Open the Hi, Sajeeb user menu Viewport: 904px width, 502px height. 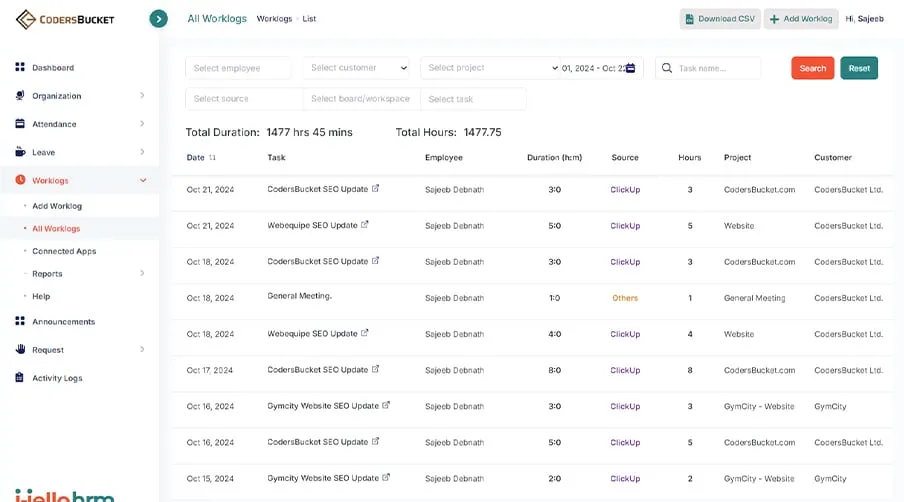pyautogui.click(x=864, y=19)
